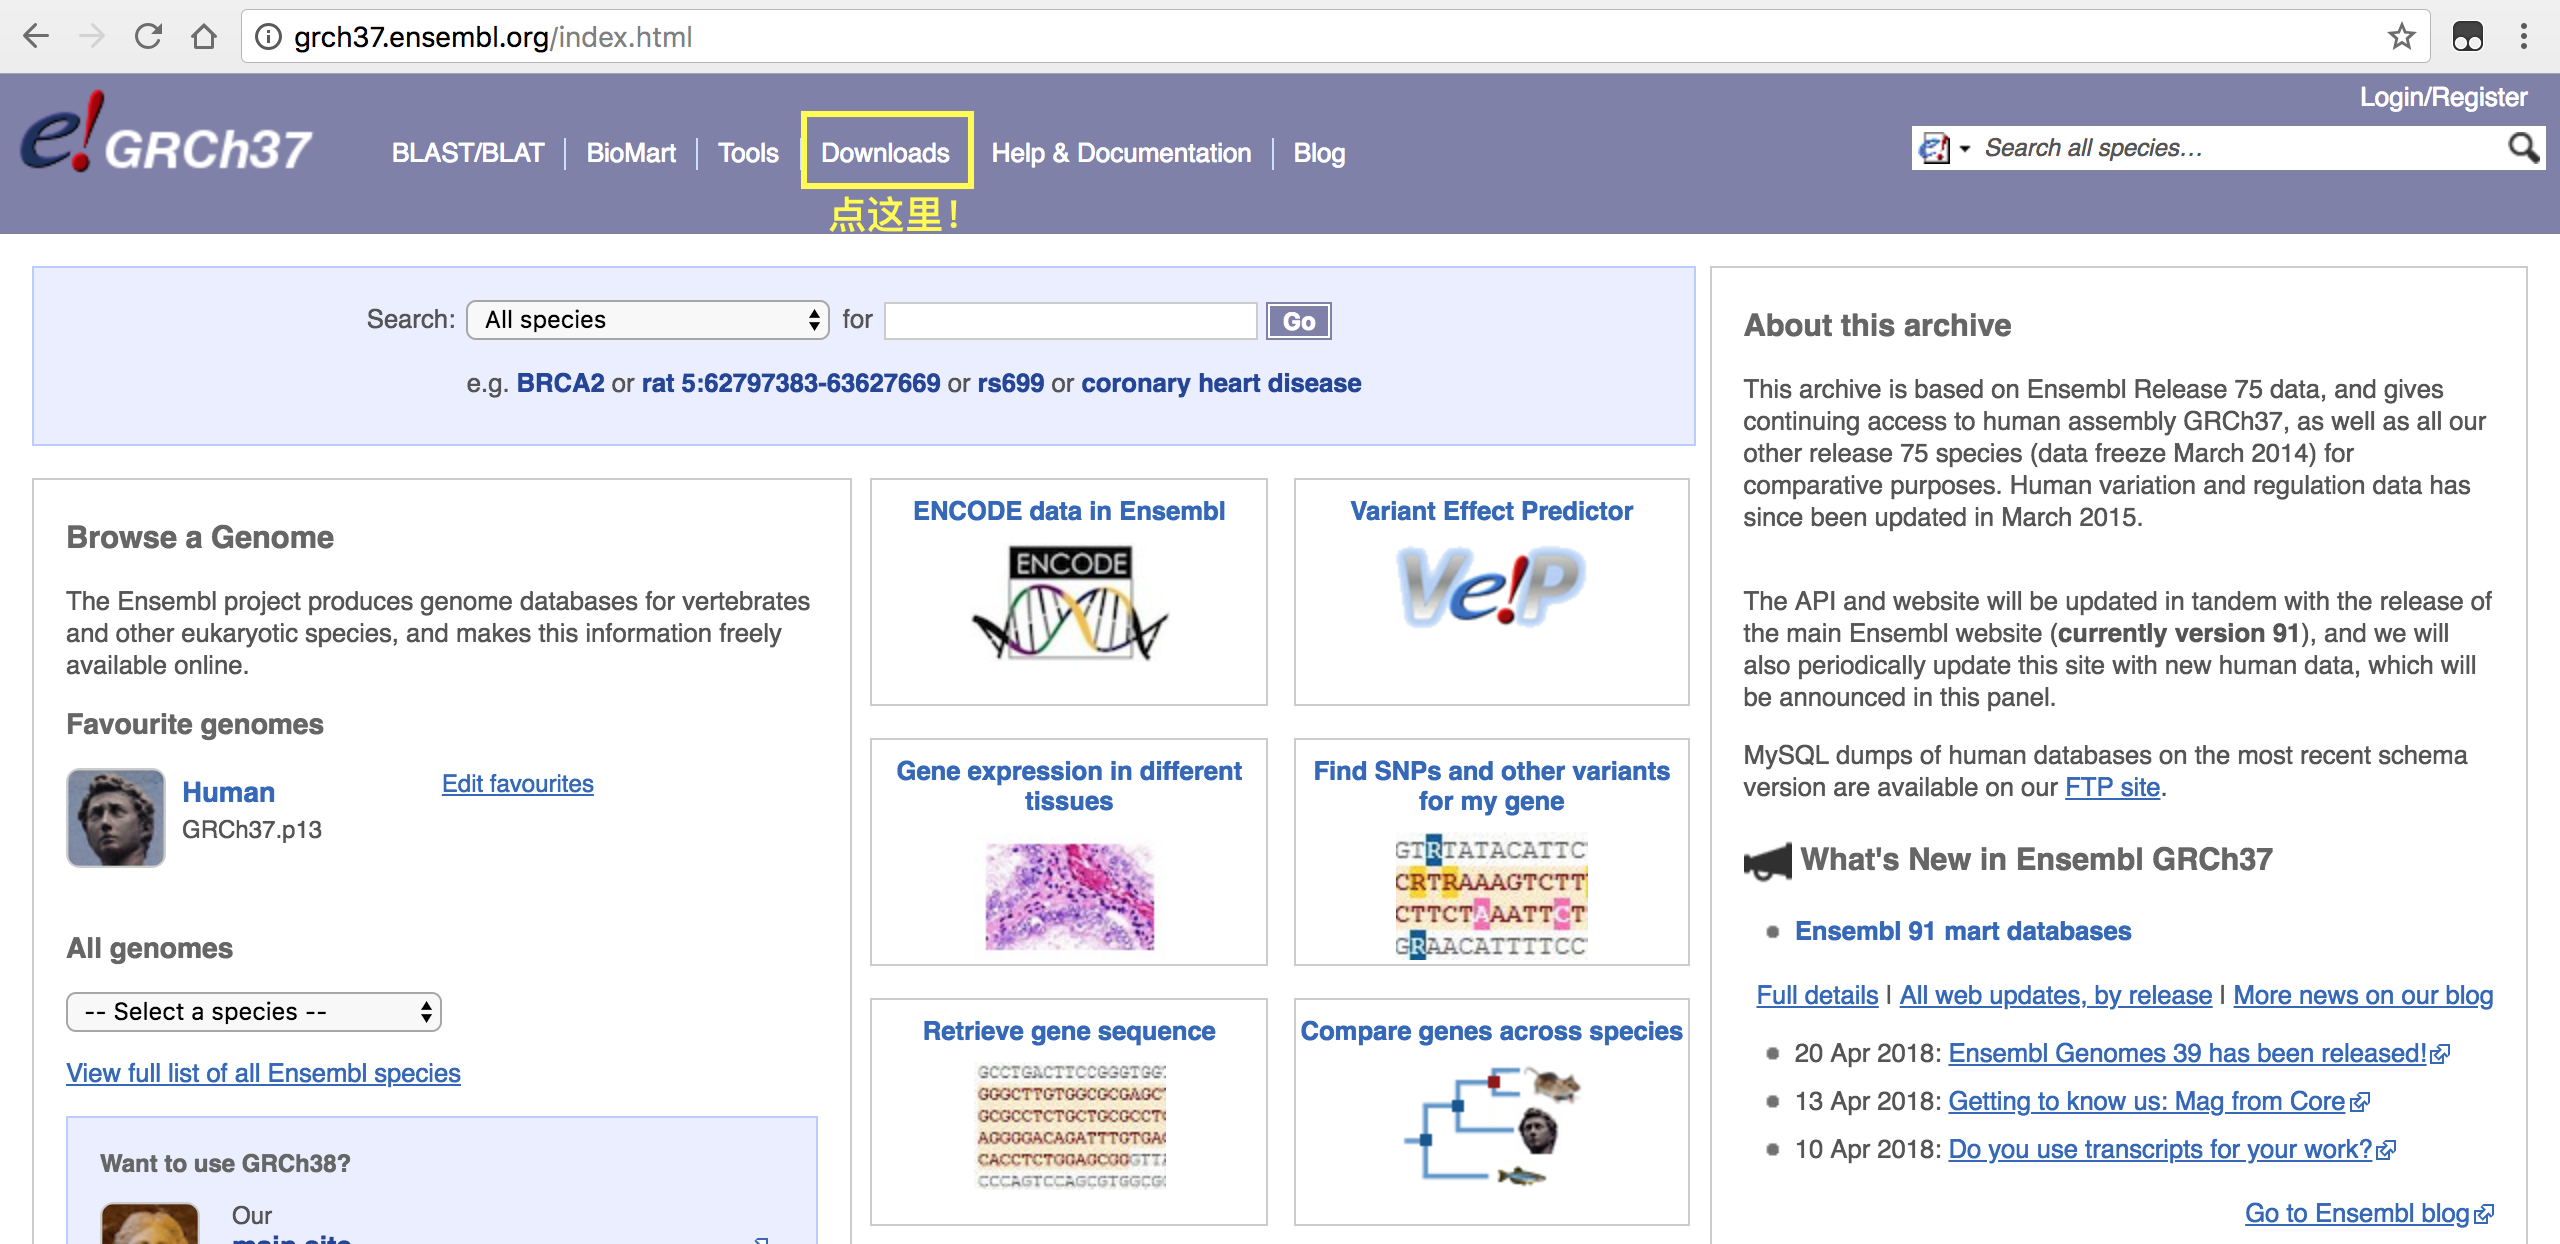The height and width of the screenshot is (1244, 2560).
Task: Open the FTP site link
Action: tap(2112, 788)
